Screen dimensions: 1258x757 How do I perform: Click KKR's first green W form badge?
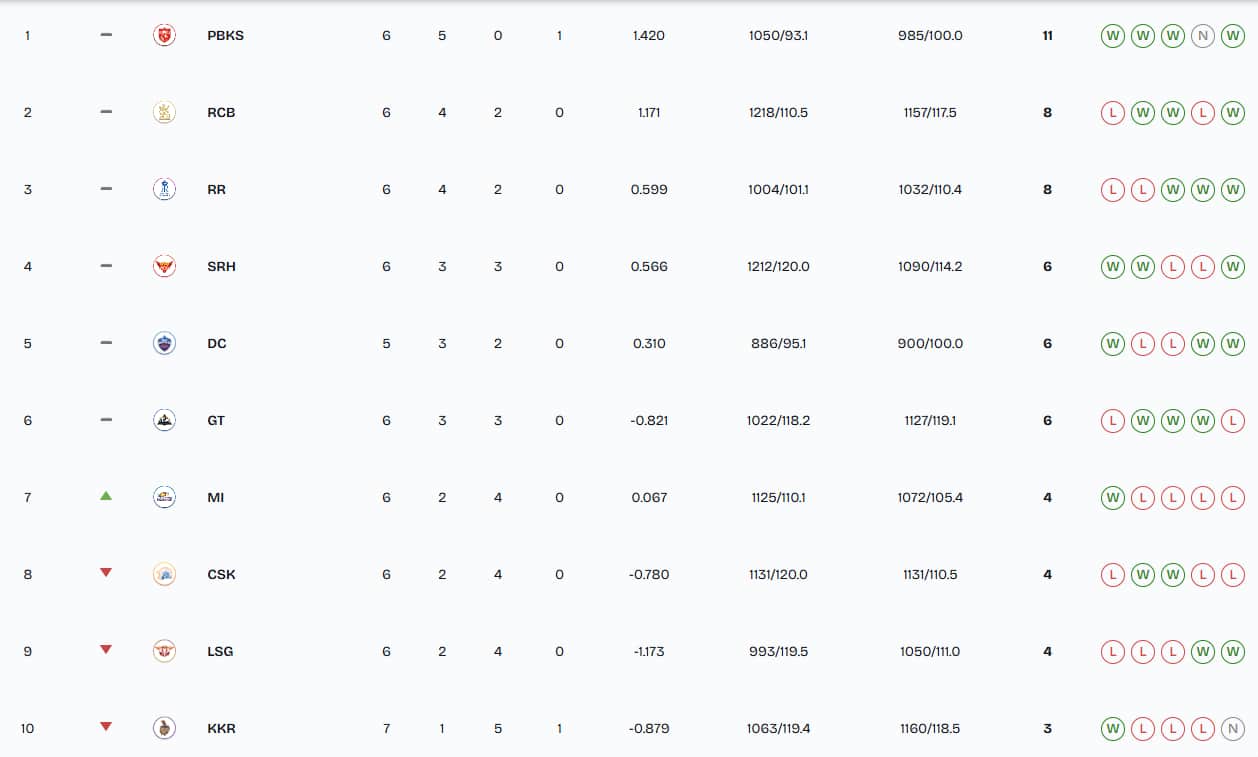pyautogui.click(x=1112, y=729)
